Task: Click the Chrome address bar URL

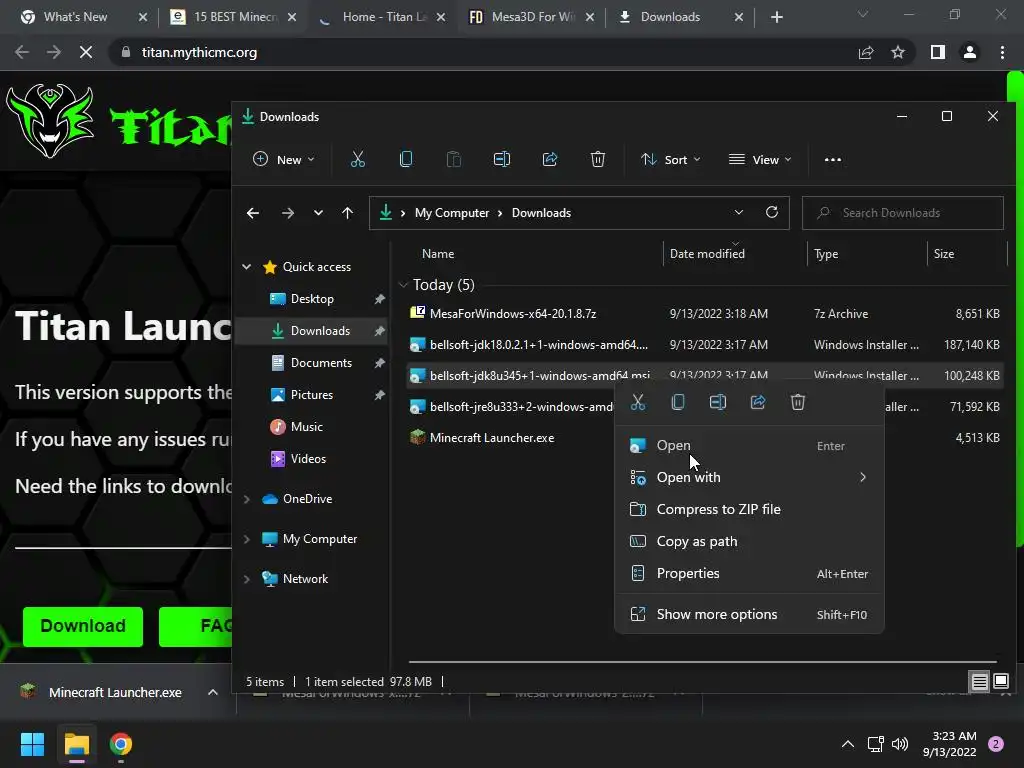Action: click(199, 52)
